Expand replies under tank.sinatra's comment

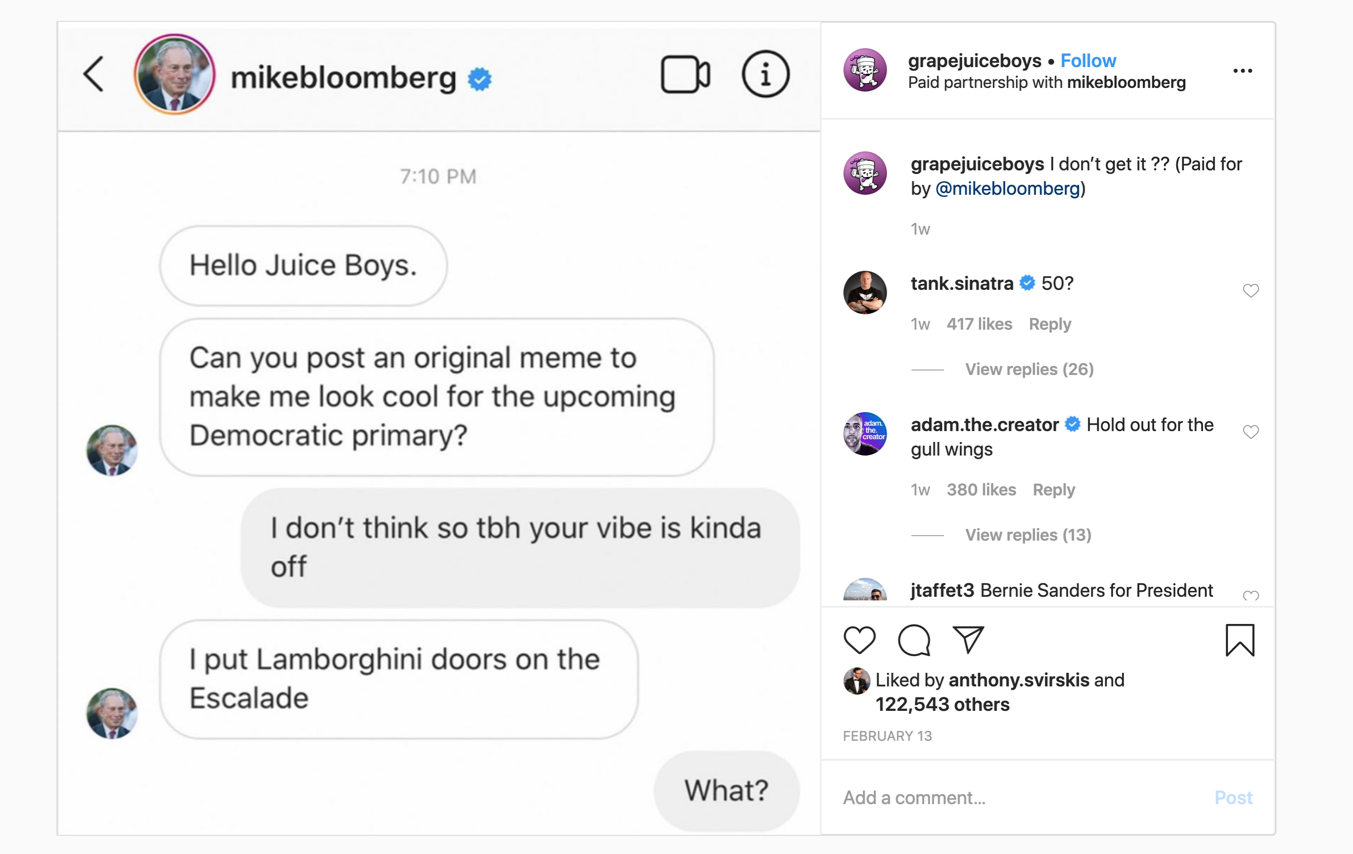click(1029, 369)
